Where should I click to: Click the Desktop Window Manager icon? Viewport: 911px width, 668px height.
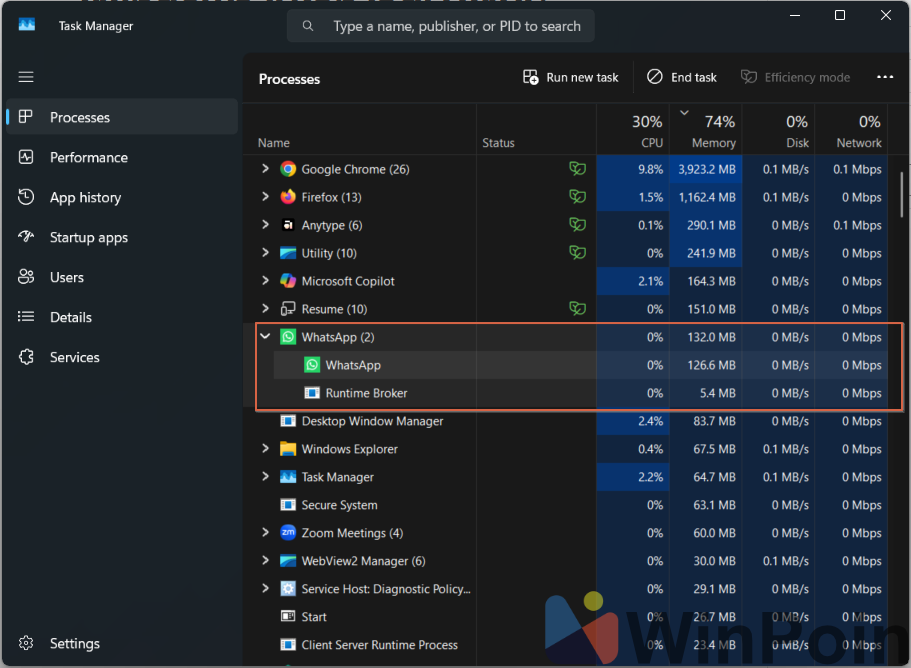click(x=288, y=421)
